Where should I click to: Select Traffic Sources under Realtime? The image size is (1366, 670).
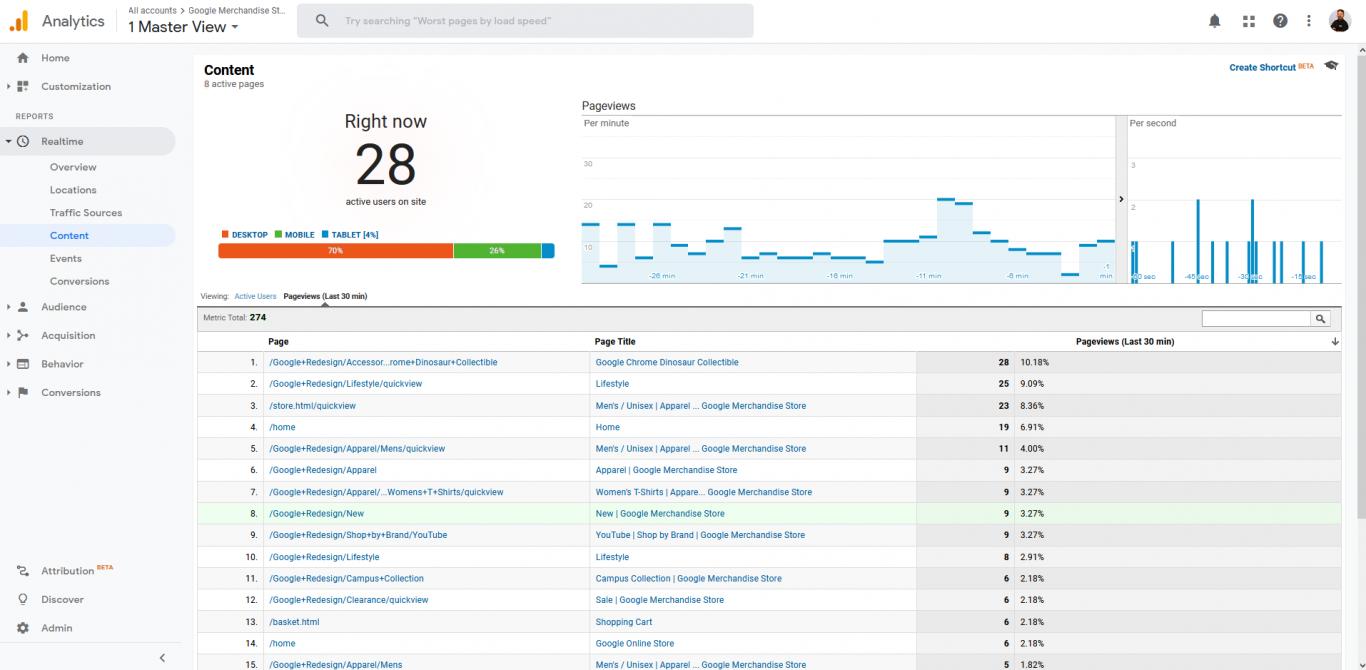[87, 212]
